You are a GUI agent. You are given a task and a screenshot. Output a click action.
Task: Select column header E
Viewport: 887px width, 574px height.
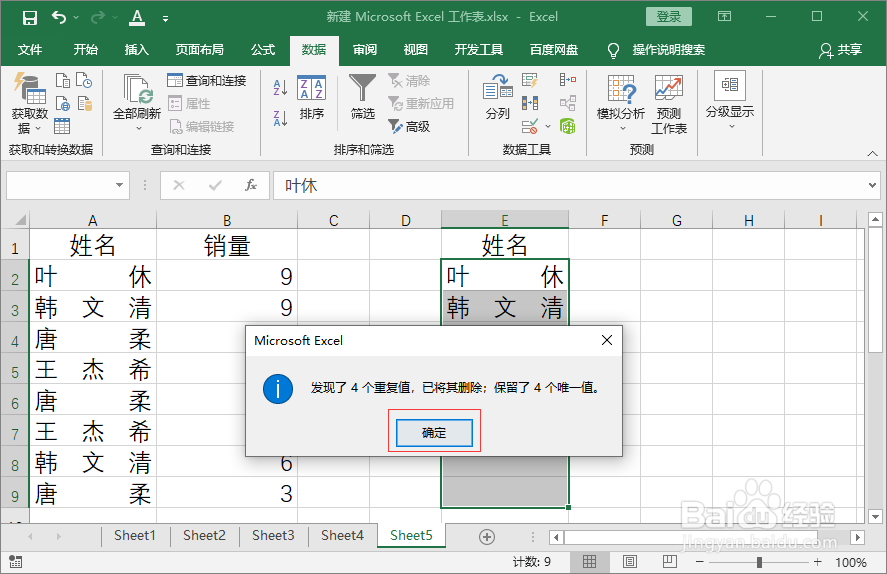(505, 220)
